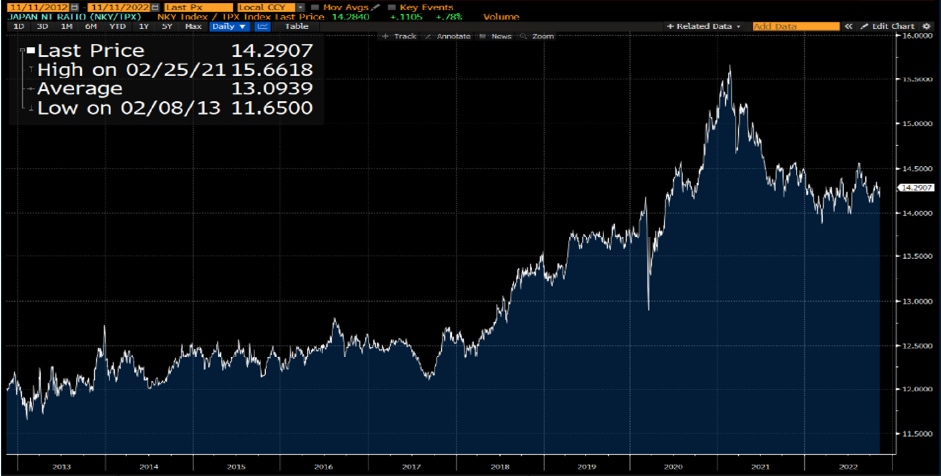
Task: Open chart settings gear icon
Action: pyautogui.click(x=925, y=26)
